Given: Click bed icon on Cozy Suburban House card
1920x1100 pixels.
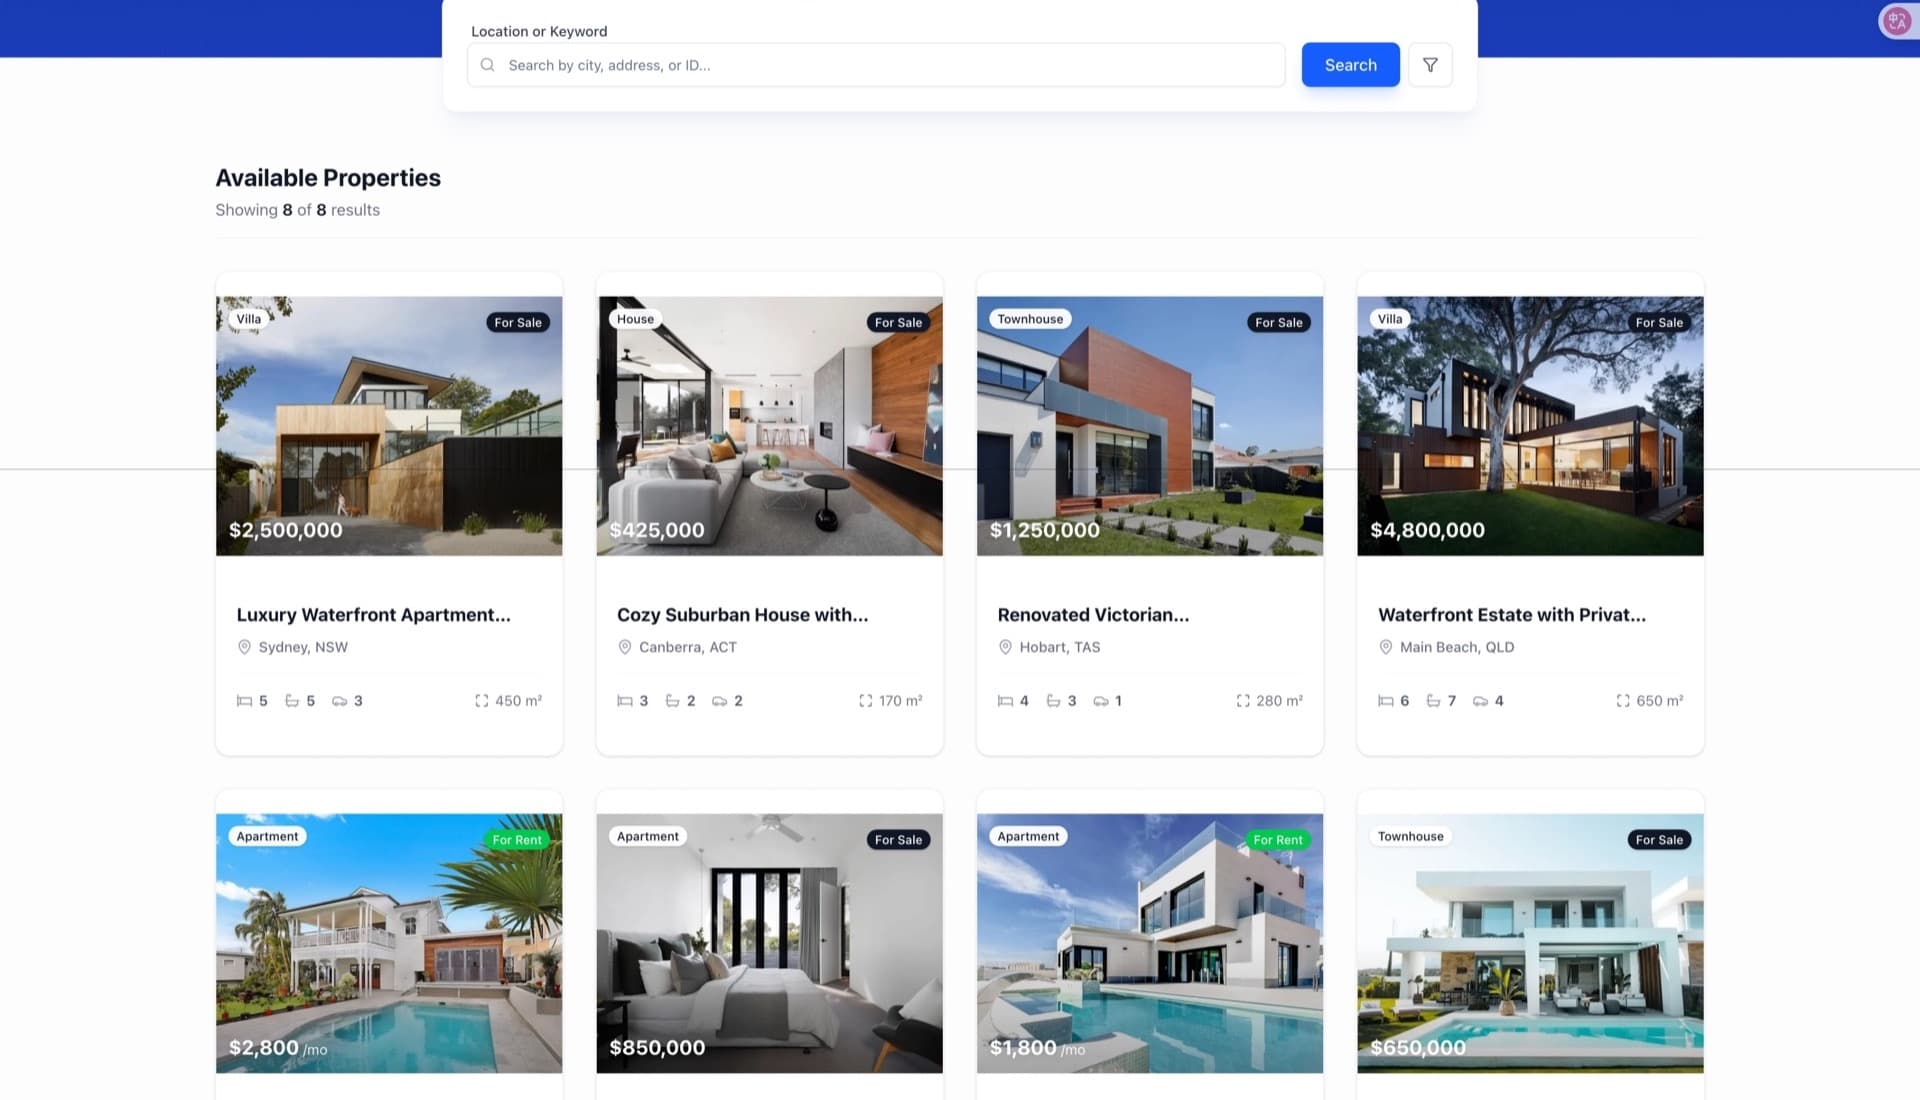Looking at the screenshot, I should pyautogui.click(x=625, y=701).
